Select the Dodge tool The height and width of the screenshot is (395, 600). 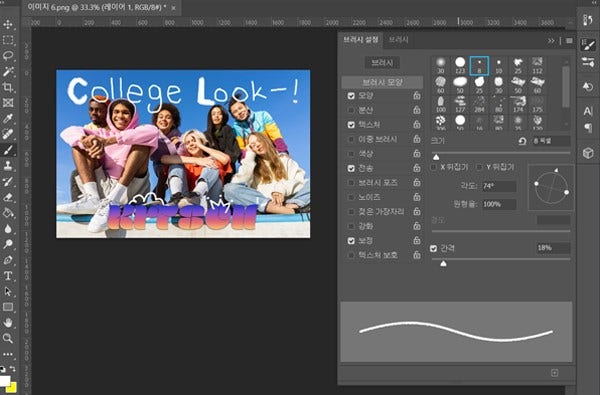(8, 244)
